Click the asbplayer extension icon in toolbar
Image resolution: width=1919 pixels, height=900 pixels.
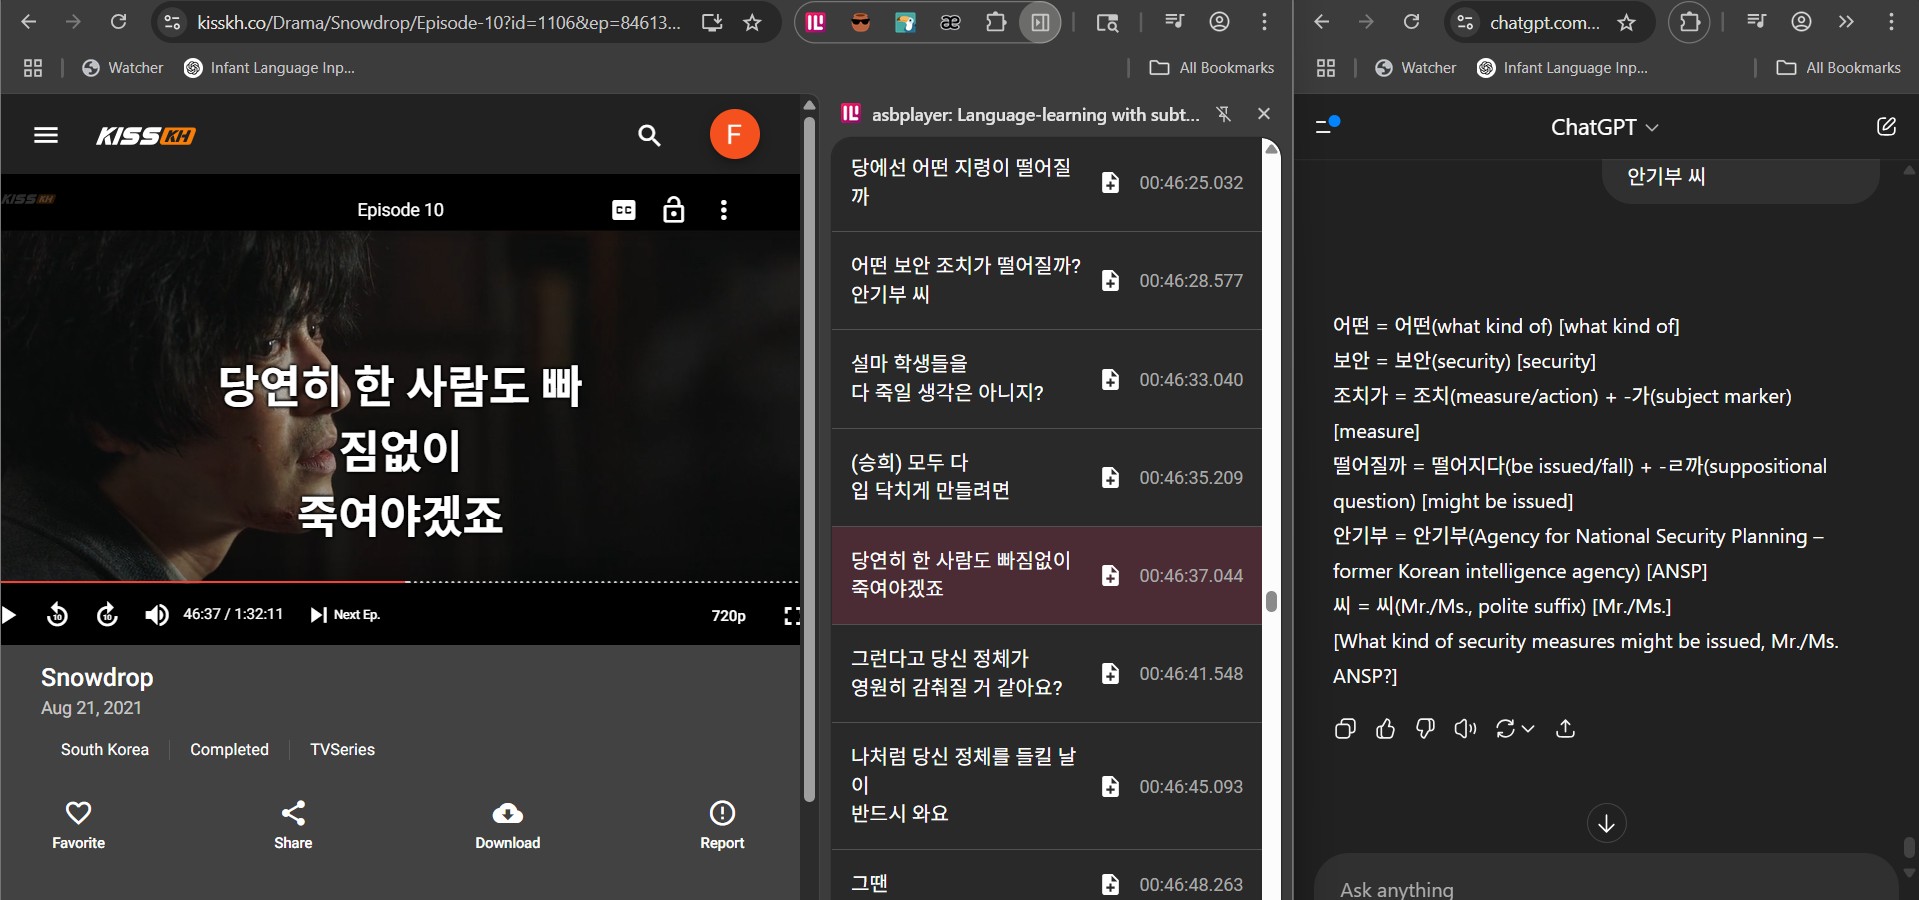816,22
